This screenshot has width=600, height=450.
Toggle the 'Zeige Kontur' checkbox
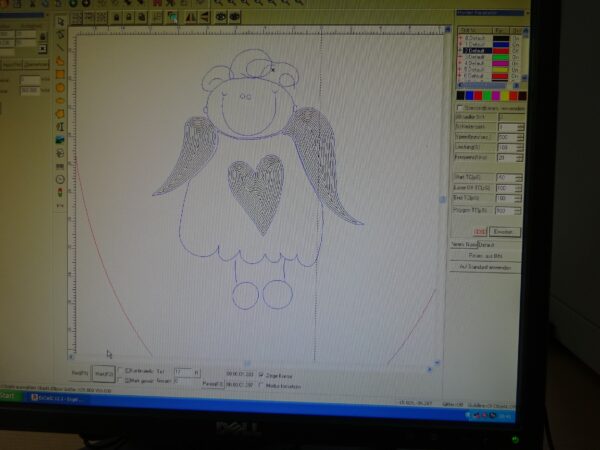click(x=261, y=374)
